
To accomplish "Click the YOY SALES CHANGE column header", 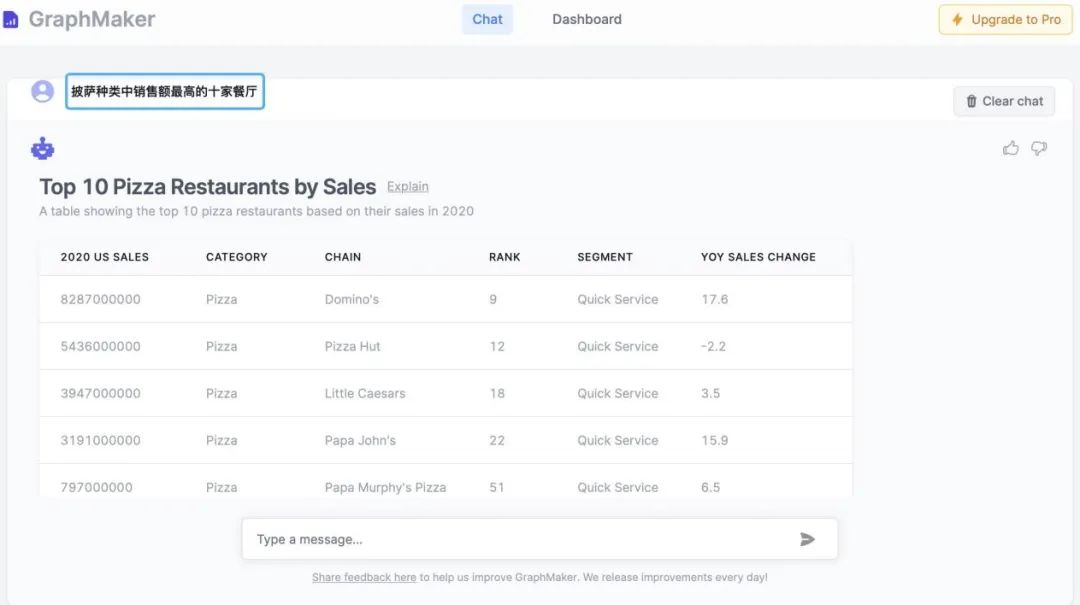I will click(x=758, y=257).
